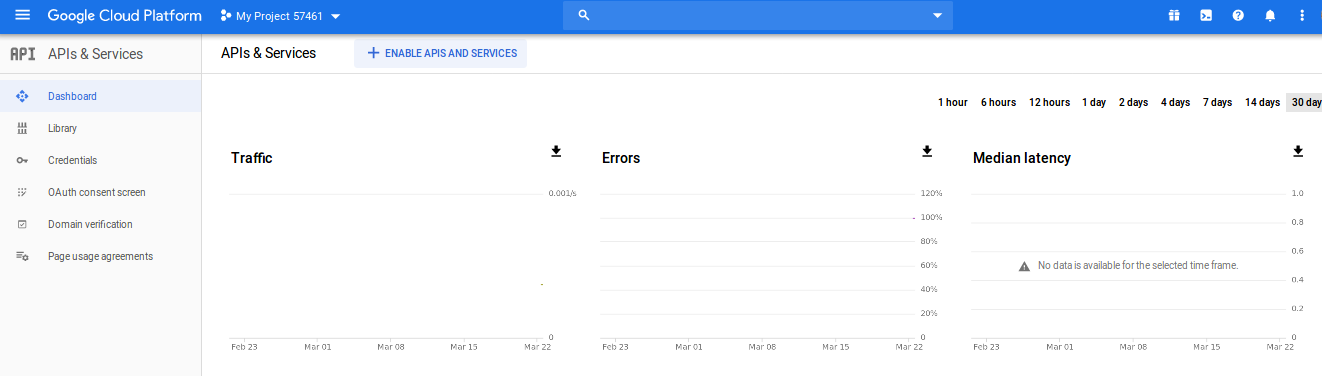Click the APIs & Services page heading
This screenshot has width=1322, height=376.
[268, 53]
